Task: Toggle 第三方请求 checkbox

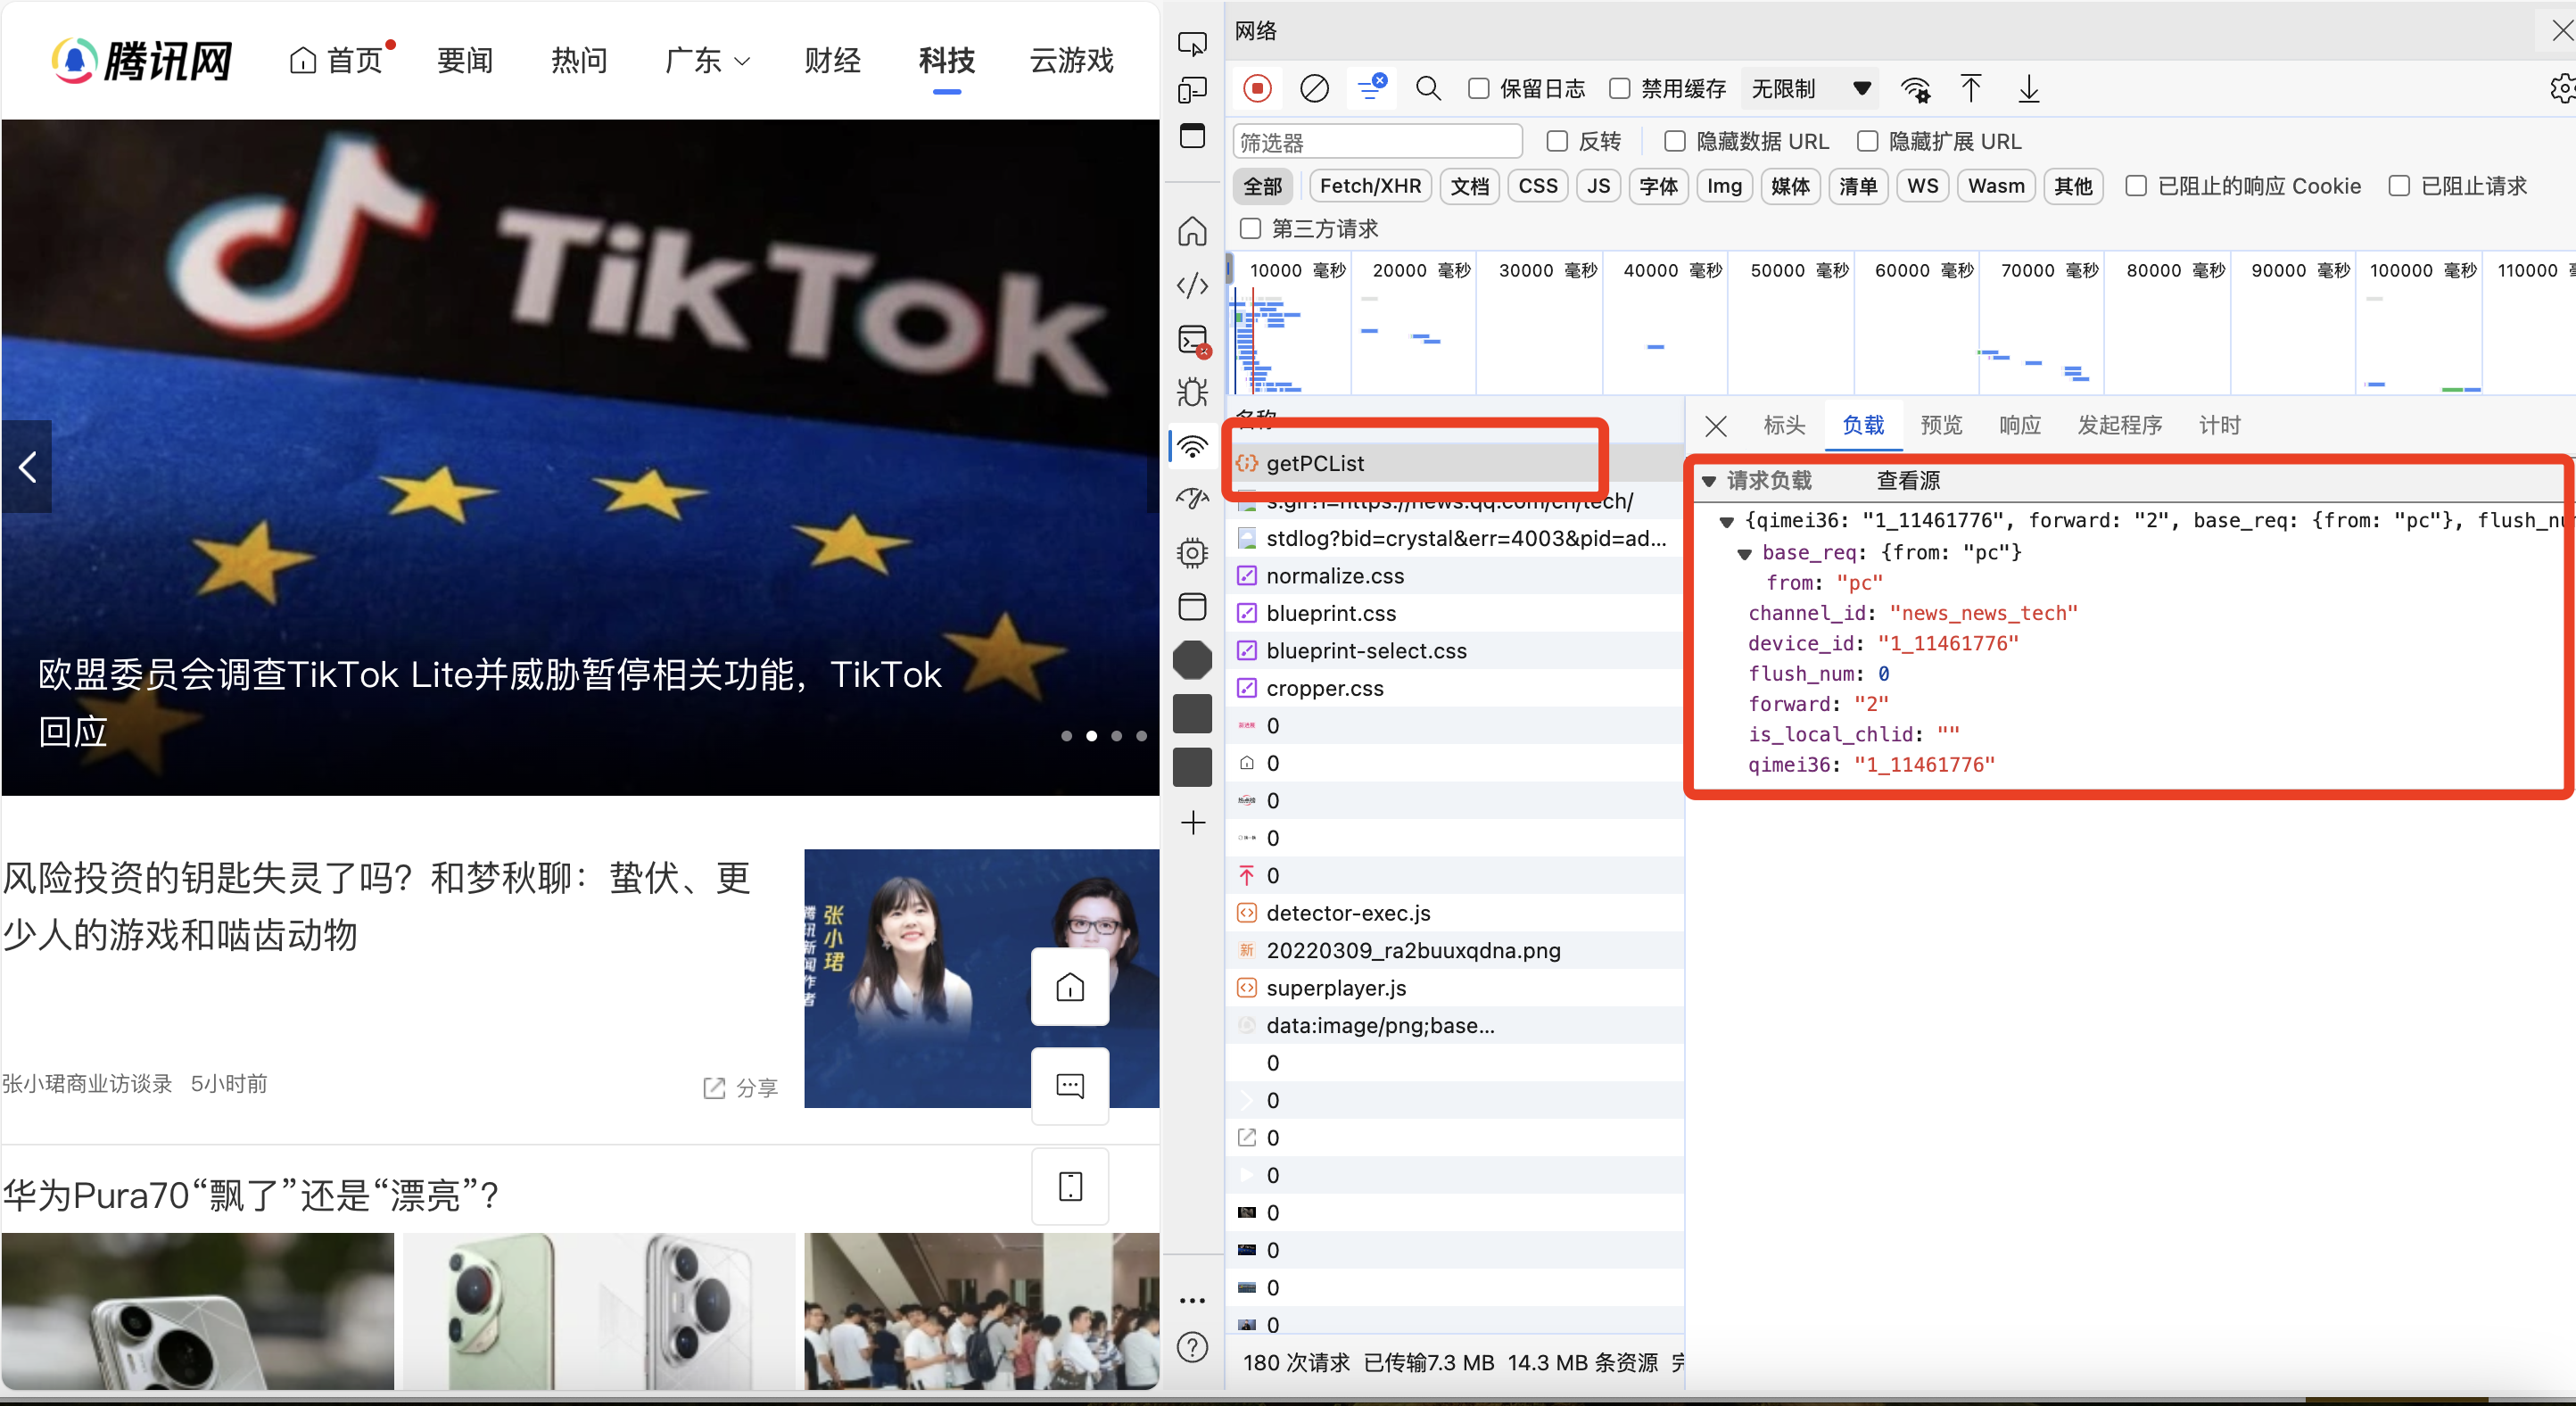Action: (1250, 229)
